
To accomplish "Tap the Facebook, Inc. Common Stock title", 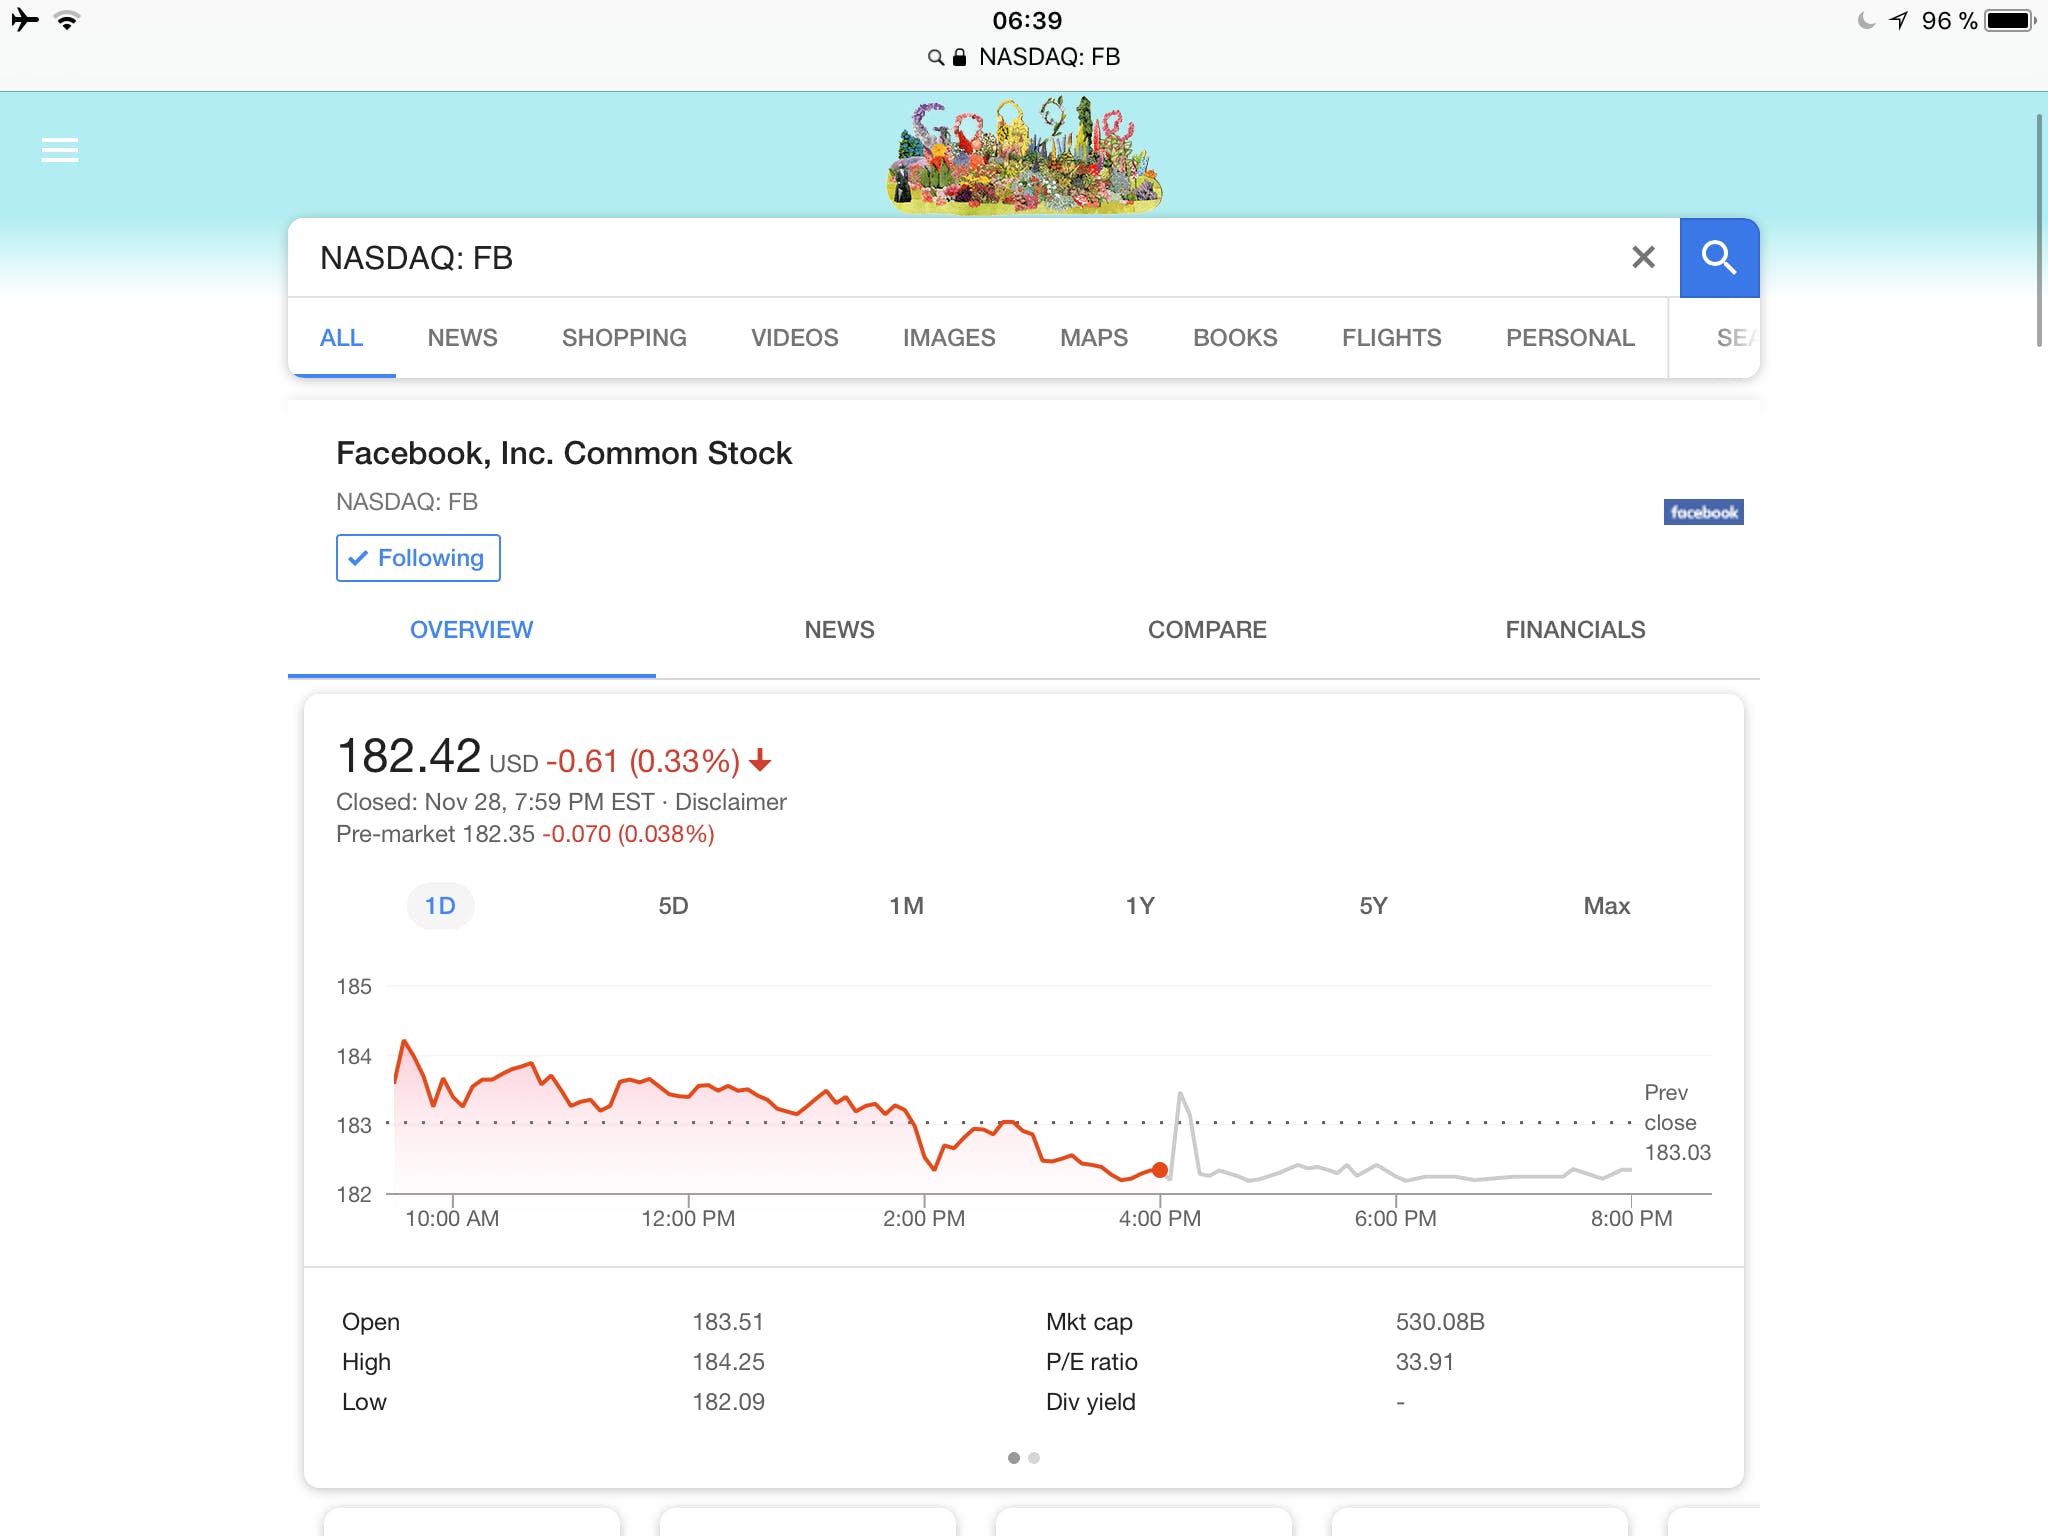I will click(x=564, y=453).
